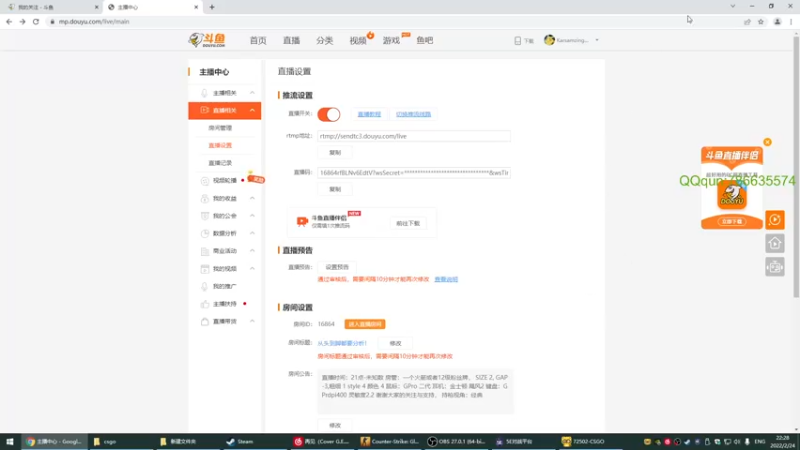Expand the 商业活动 section chevron

click(252, 251)
